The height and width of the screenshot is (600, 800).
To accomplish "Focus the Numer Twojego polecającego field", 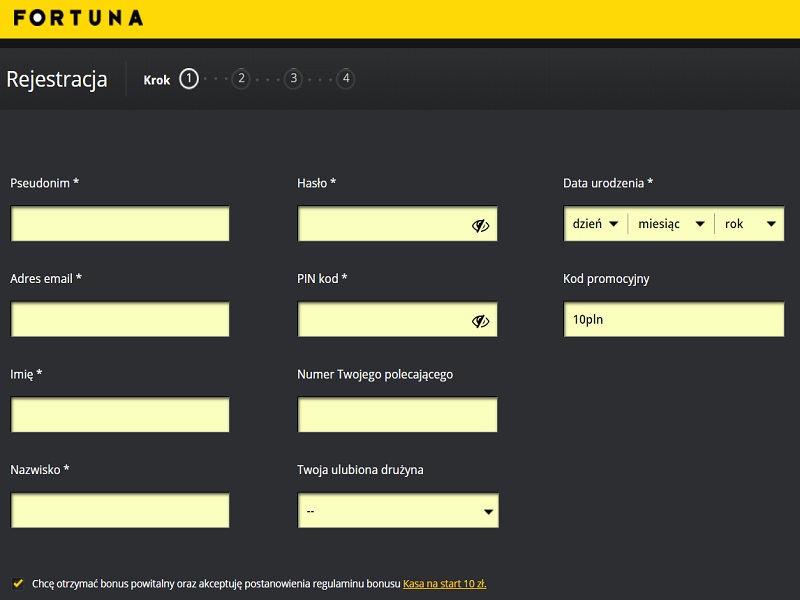I will pyautogui.click(x=397, y=415).
